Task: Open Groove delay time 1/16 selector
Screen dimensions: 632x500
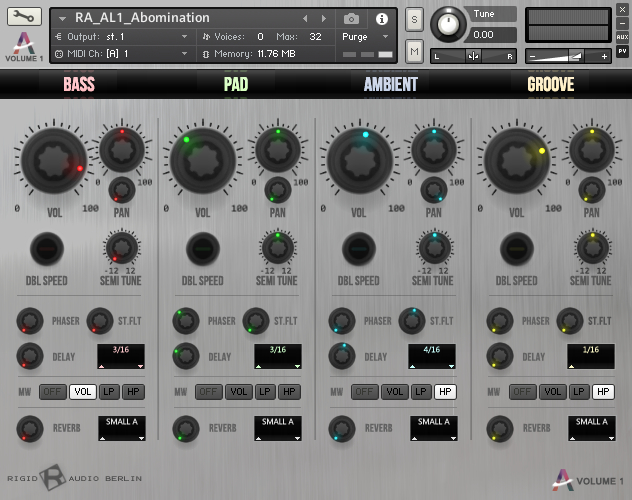Action: click(x=591, y=356)
